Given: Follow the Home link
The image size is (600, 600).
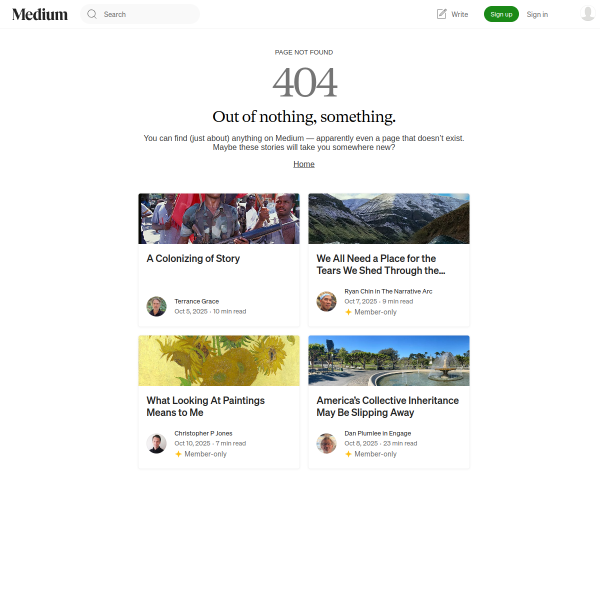Looking at the screenshot, I should pyautogui.click(x=304, y=164).
